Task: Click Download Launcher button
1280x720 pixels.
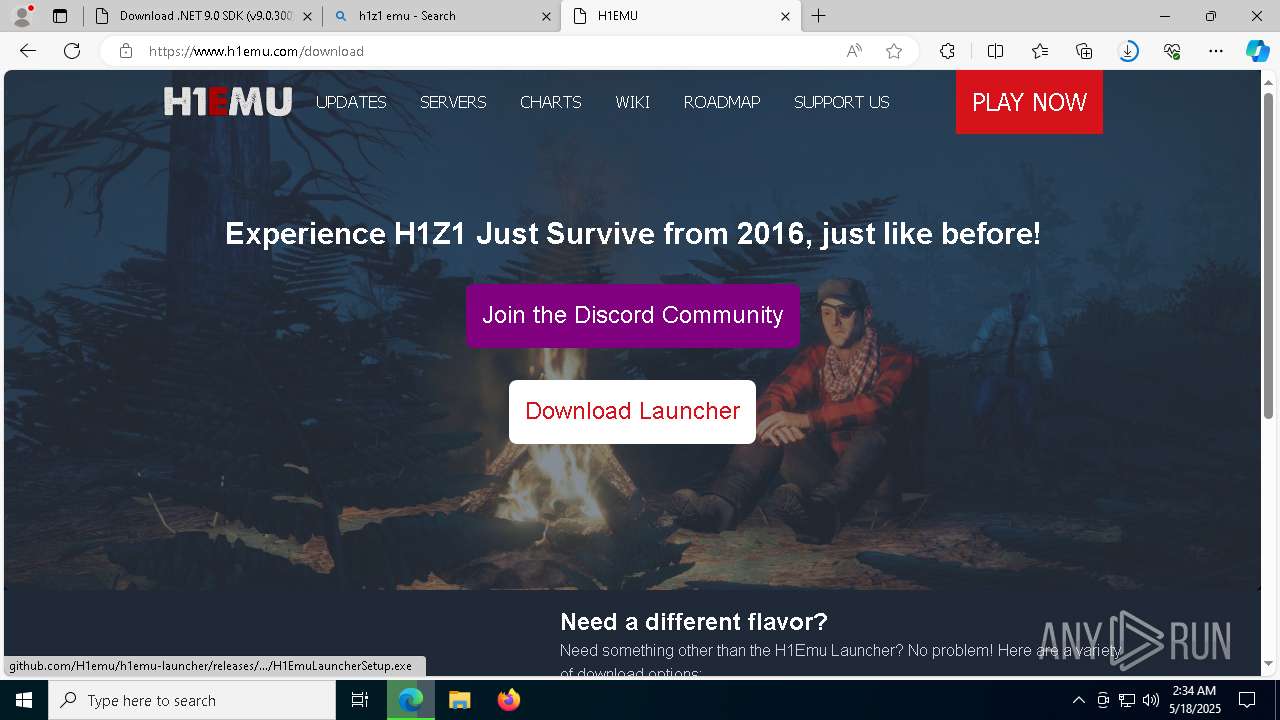Action: click(x=632, y=411)
